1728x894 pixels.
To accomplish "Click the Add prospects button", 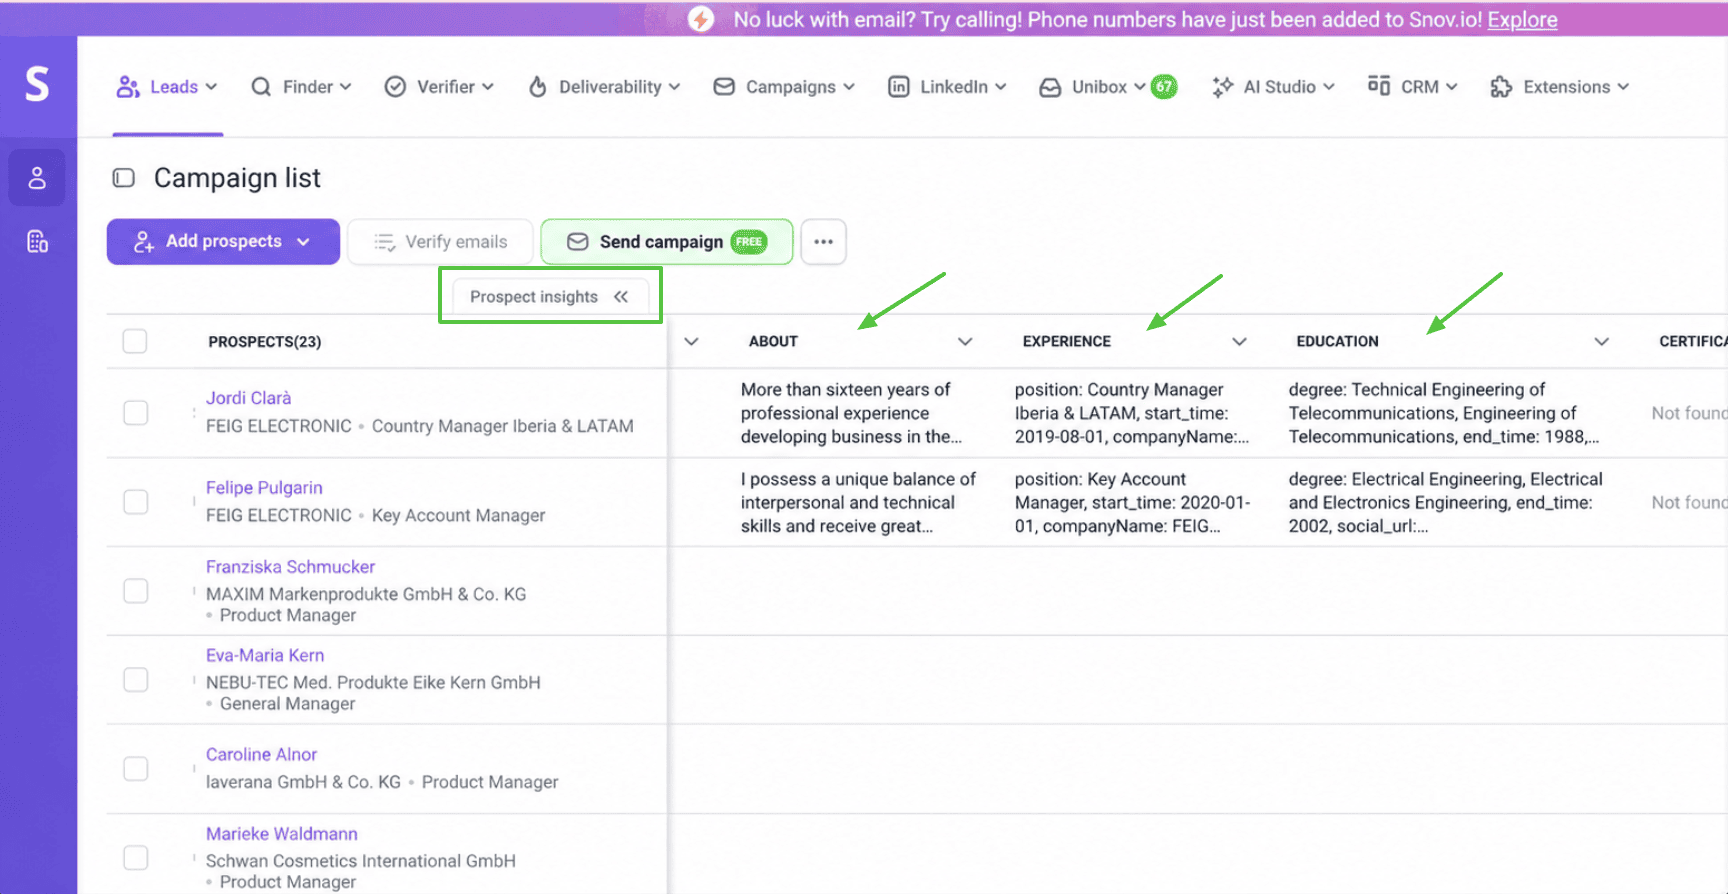I will pyautogui.click(x=223, y=242).
